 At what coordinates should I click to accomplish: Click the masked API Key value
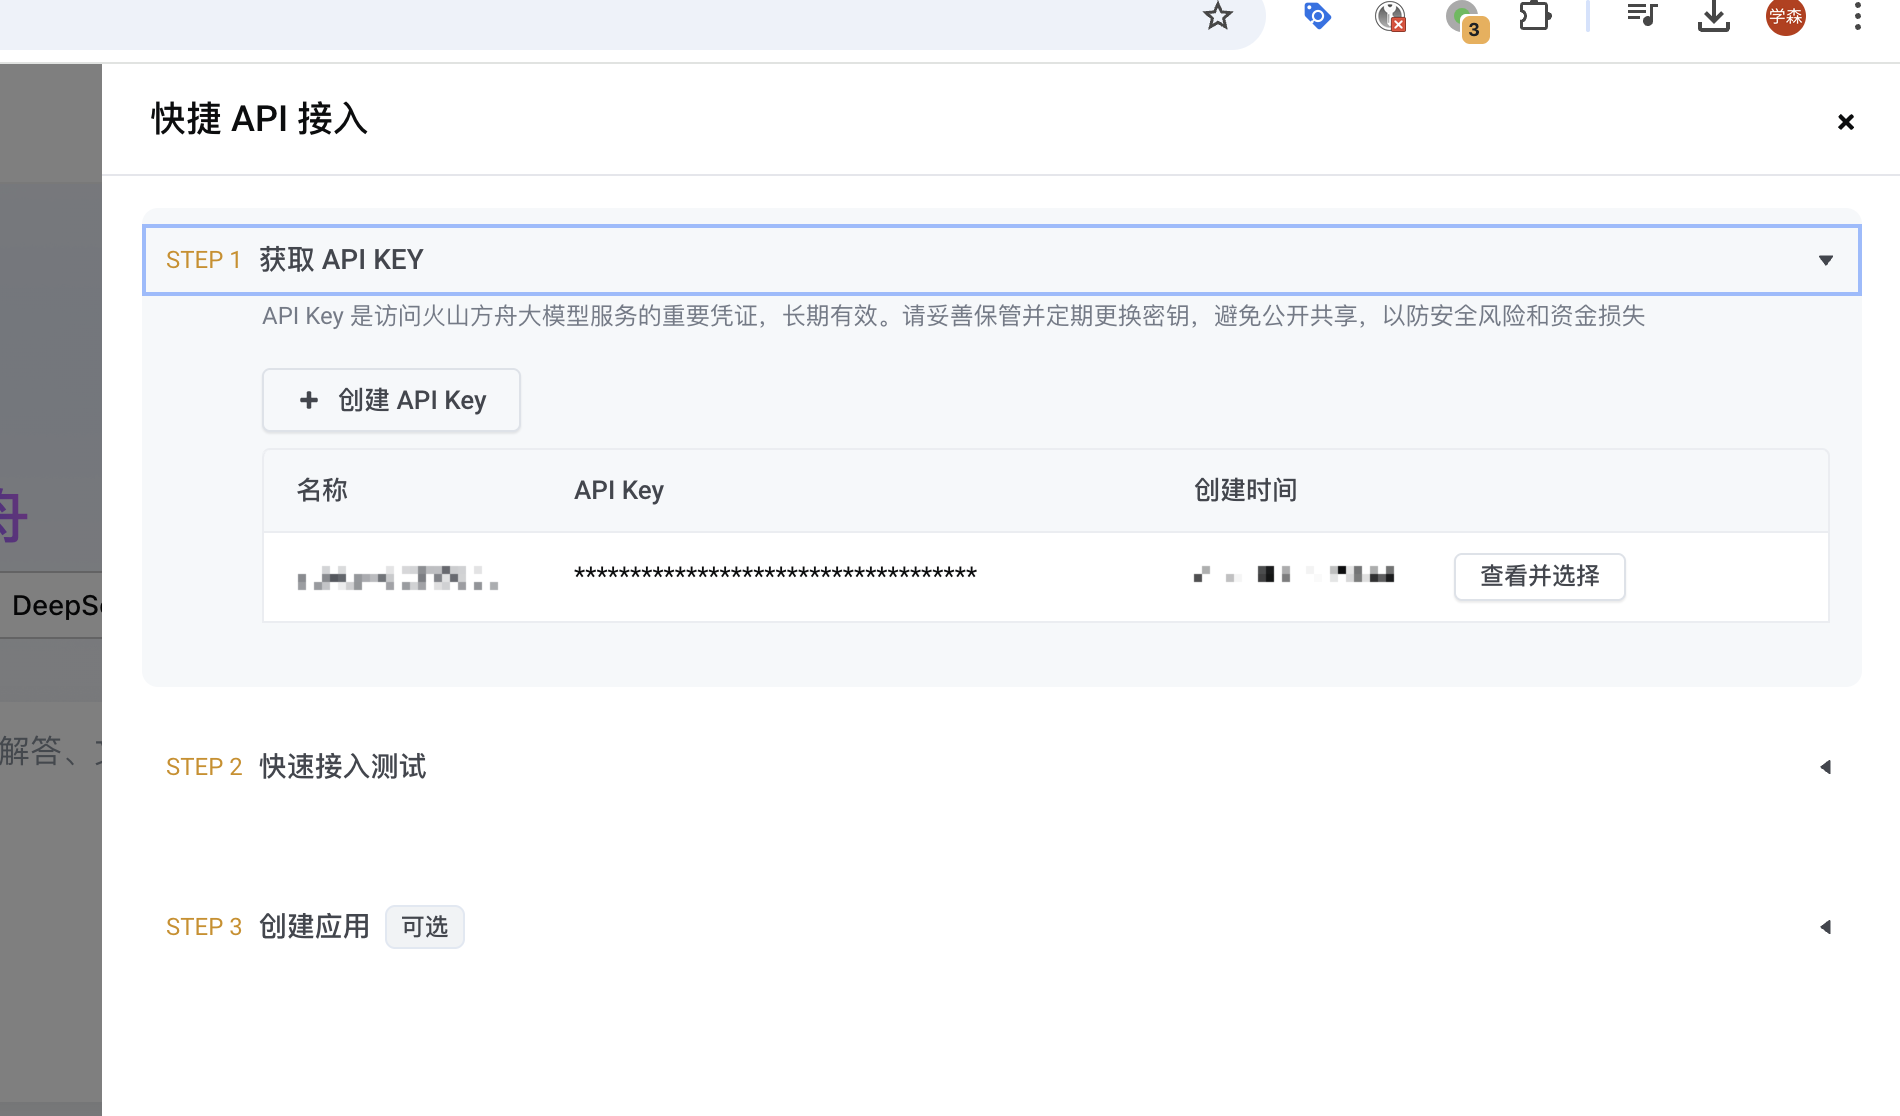(775, 574)
